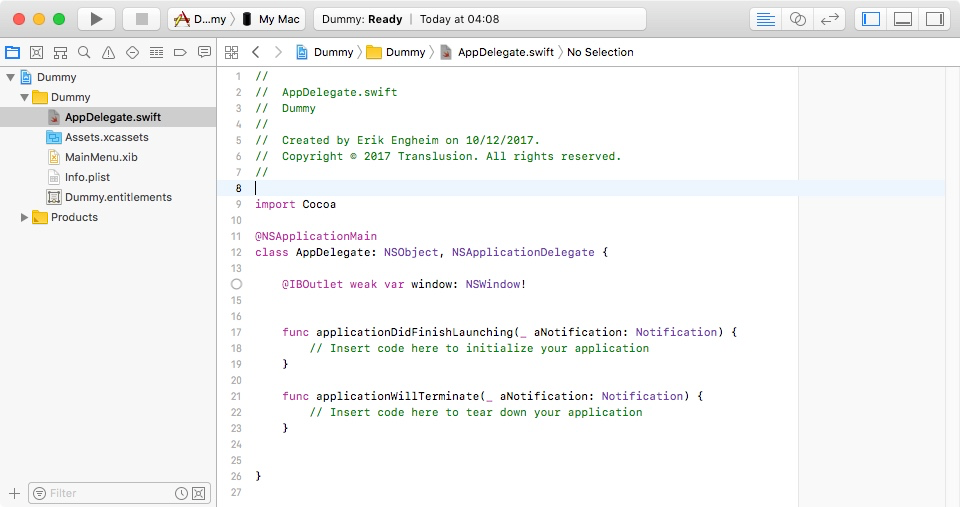This screenshot has height=507, width=960.
Task: Run the Dummy scheme with Play button
Action: point(96,19)
